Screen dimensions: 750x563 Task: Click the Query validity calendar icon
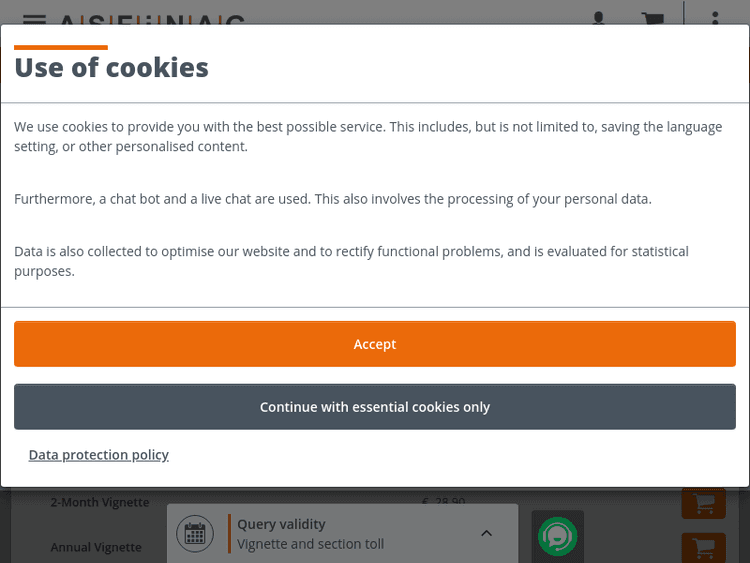pos(195,534)
